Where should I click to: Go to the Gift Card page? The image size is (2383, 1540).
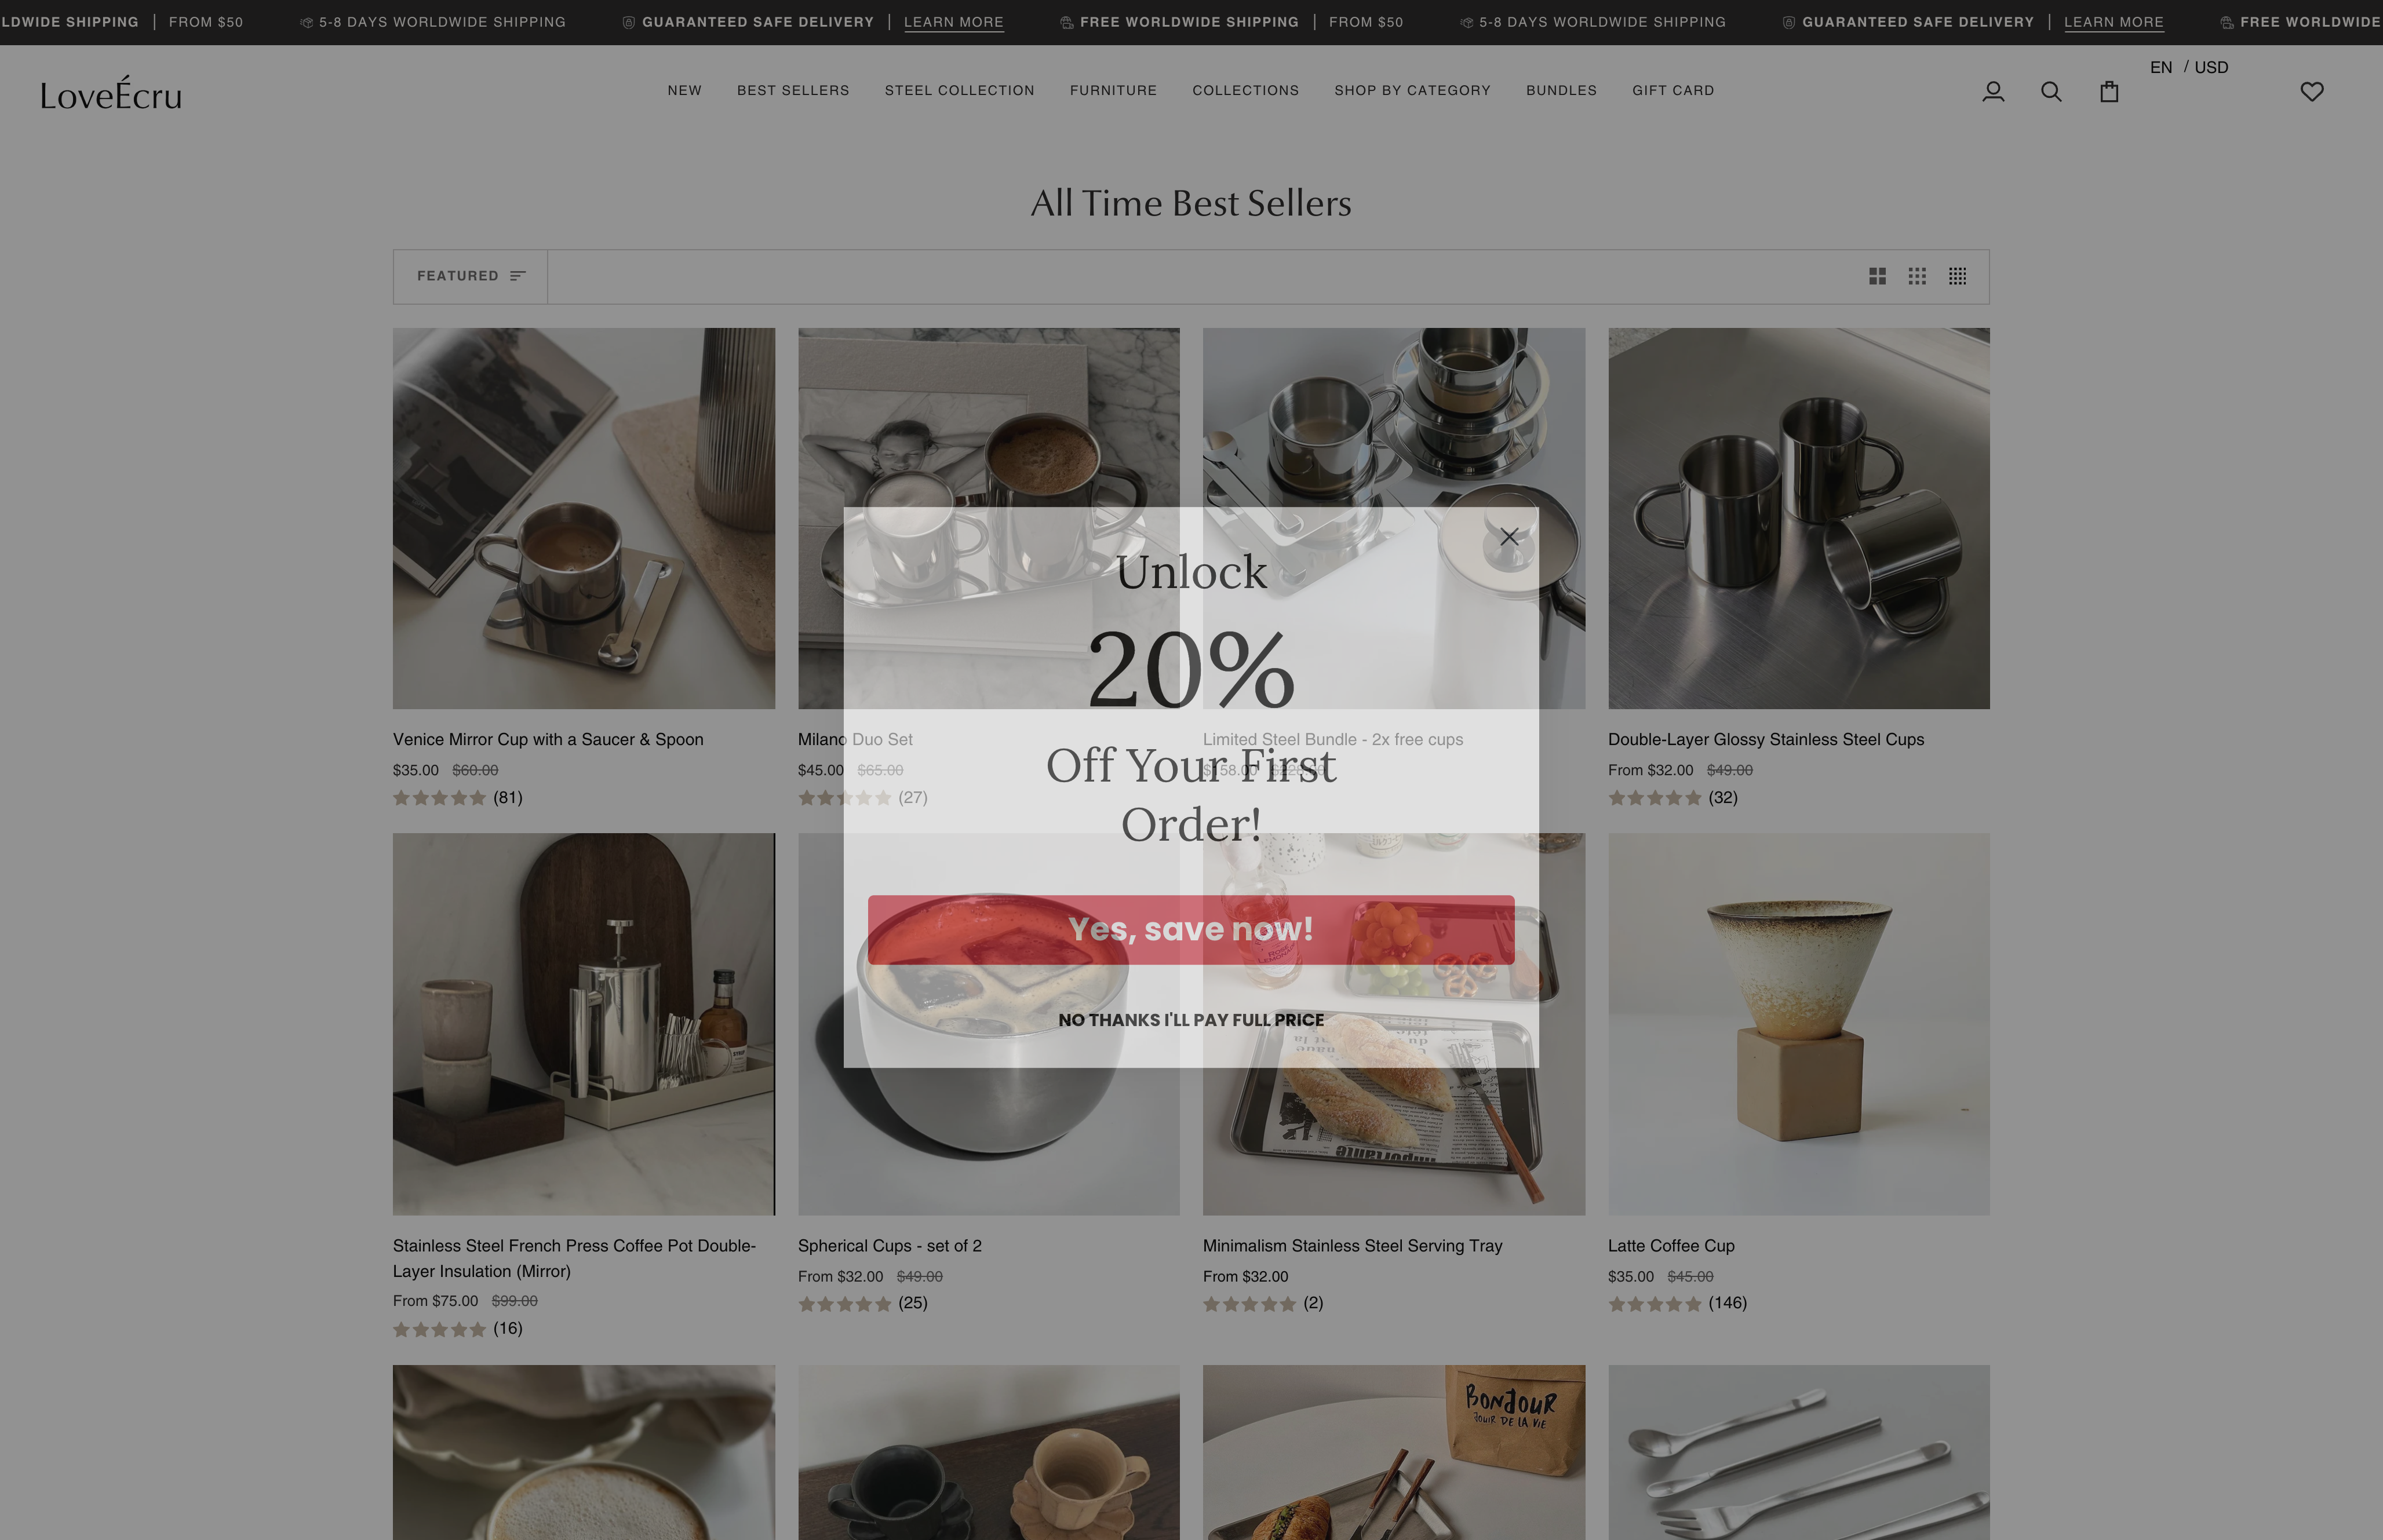[x=1673, y=90]
